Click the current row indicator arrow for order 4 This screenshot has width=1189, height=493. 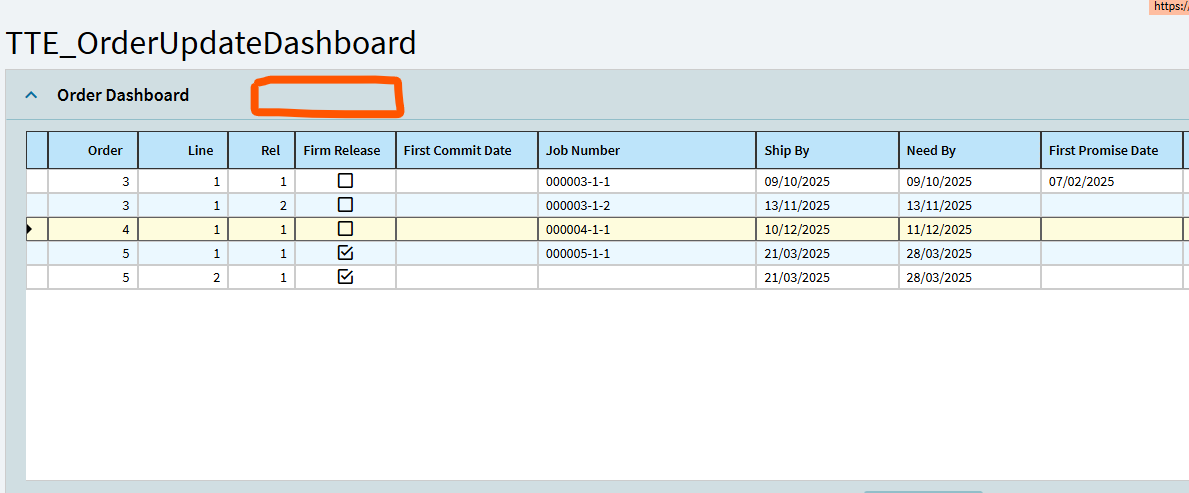[30, 229]
